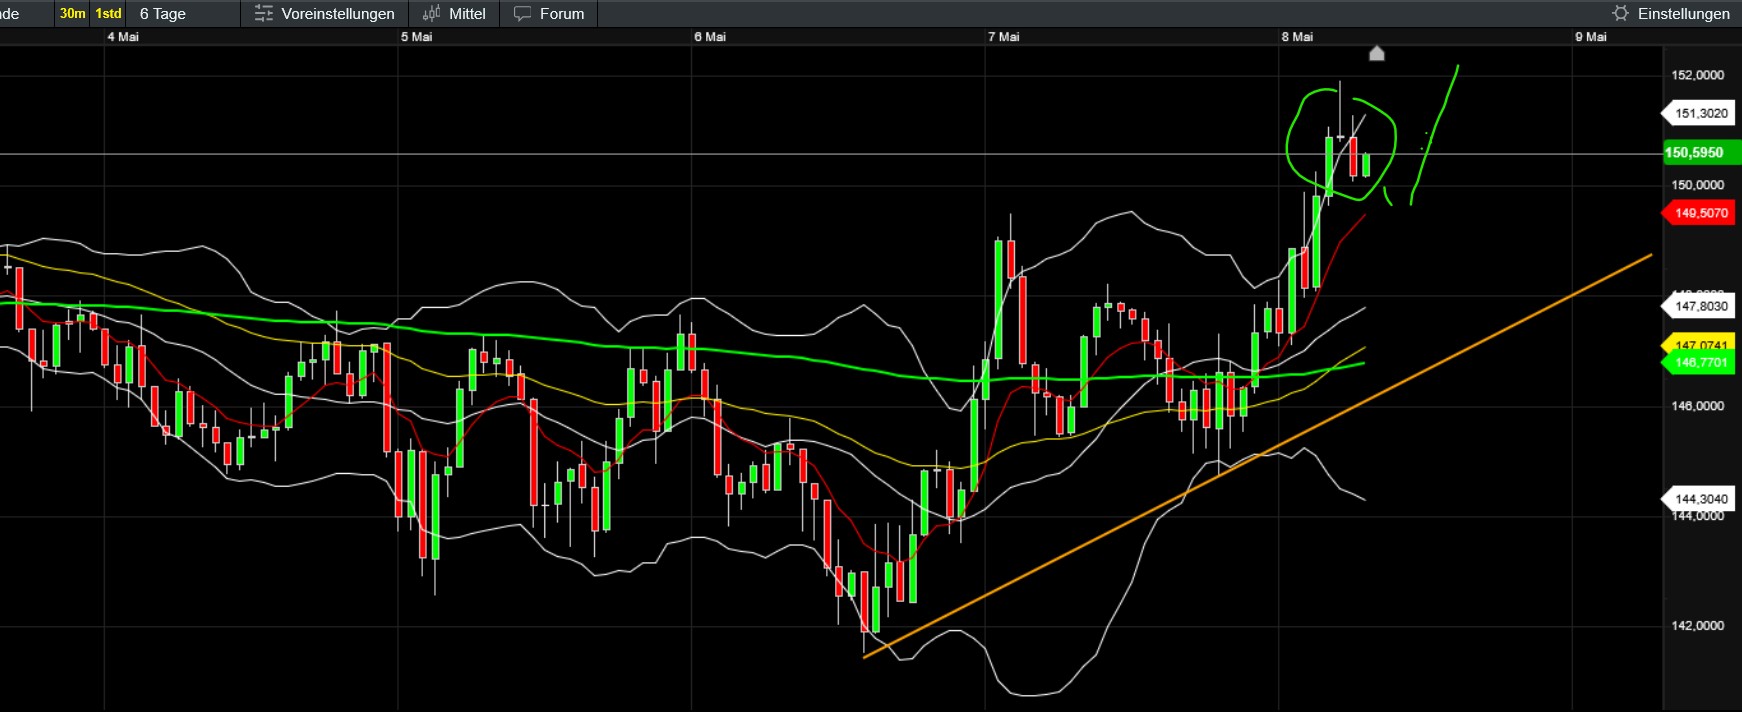Viewport: 1742px width, 712px height.
Task: Click the 142,0000 axis label
Action: 1698,626
